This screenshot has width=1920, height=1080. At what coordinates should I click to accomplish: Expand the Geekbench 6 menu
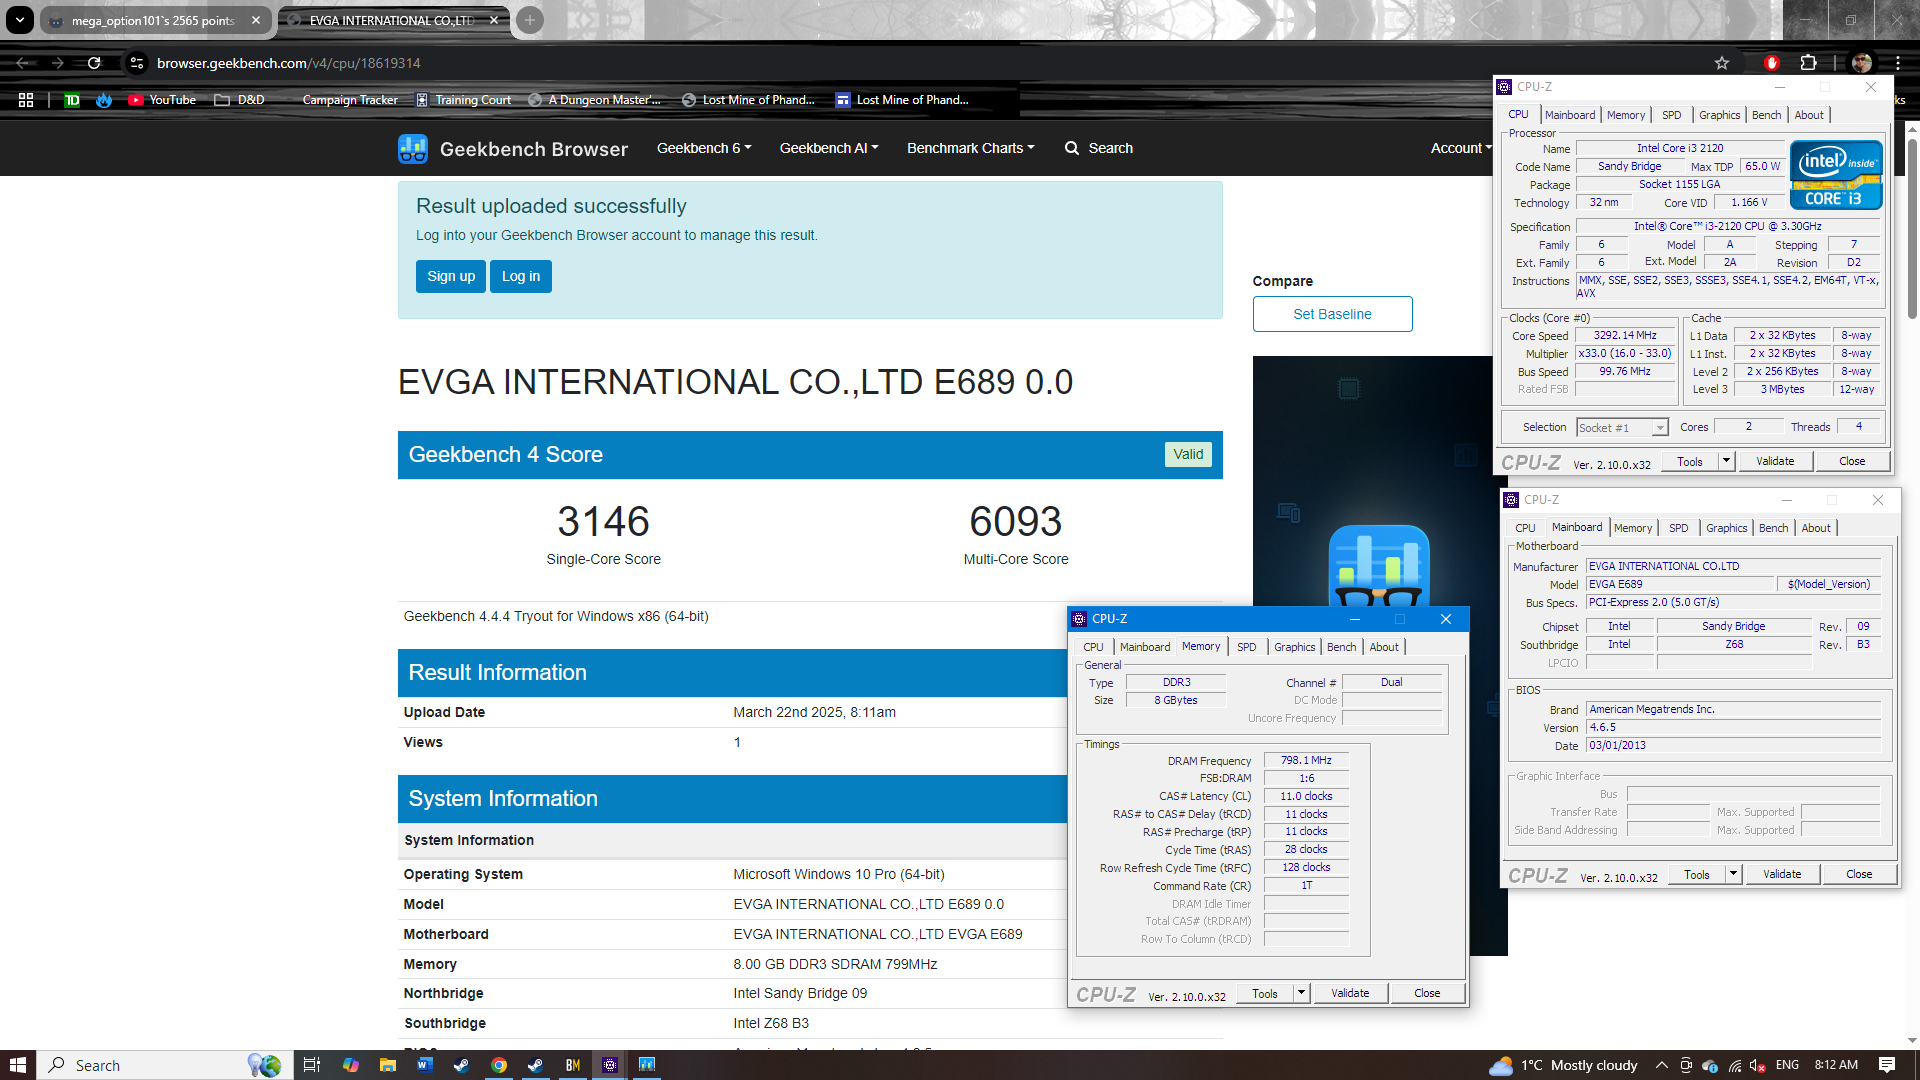pyautogui.click(x=704, y=148)
